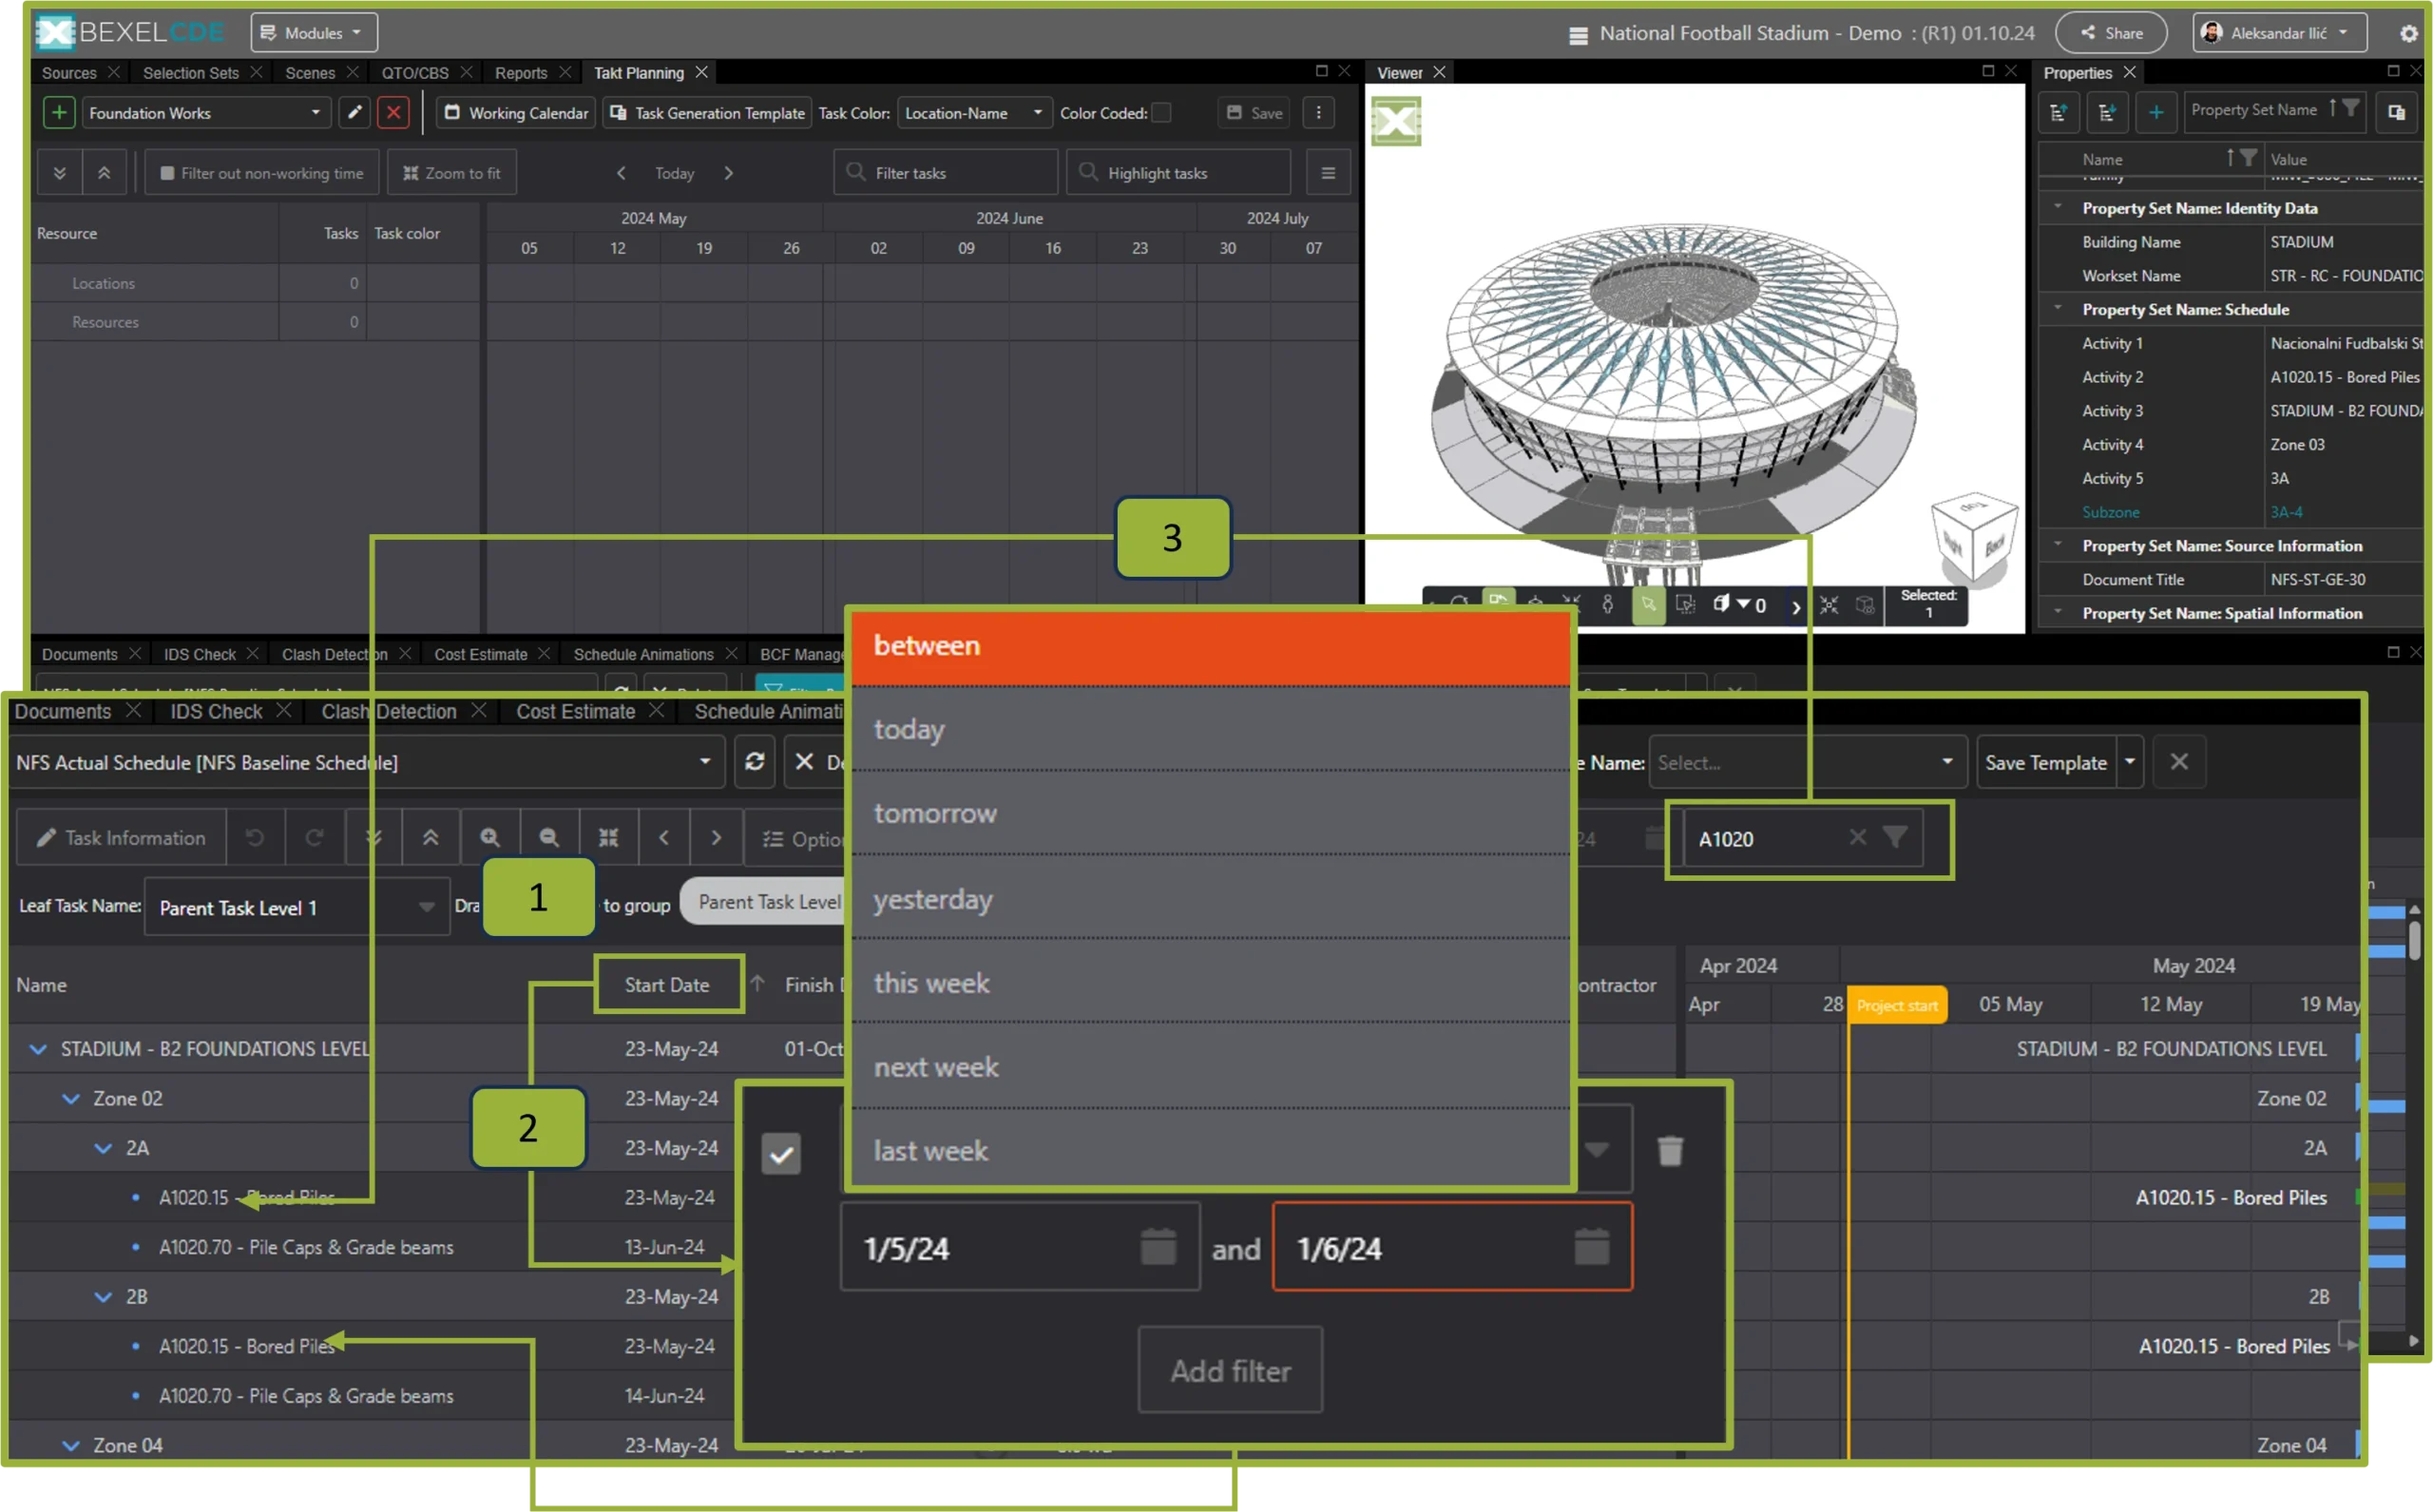Expand all rows with double-chevron down icon

(60, 173)
